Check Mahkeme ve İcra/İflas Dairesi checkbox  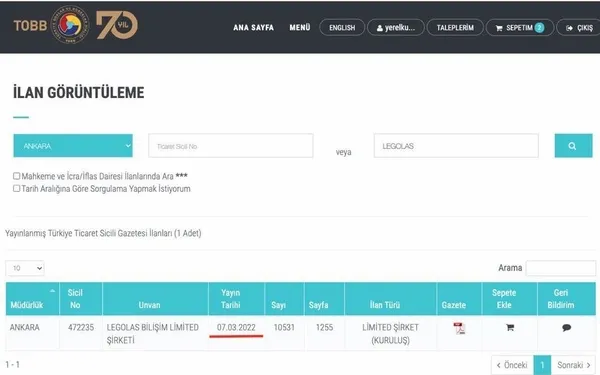[x=16, y=176]
